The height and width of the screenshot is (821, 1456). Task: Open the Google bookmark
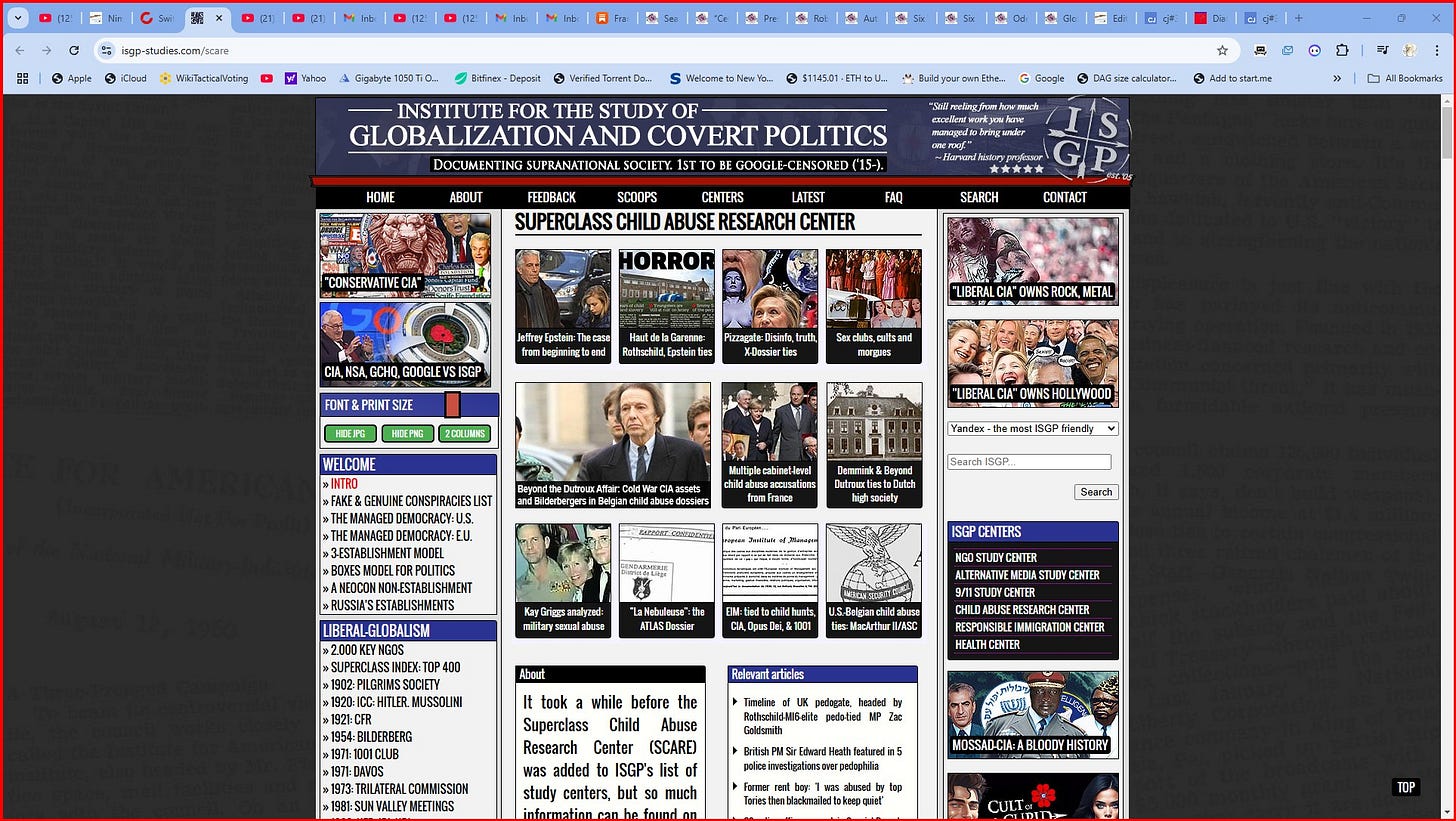[1041, 78]
